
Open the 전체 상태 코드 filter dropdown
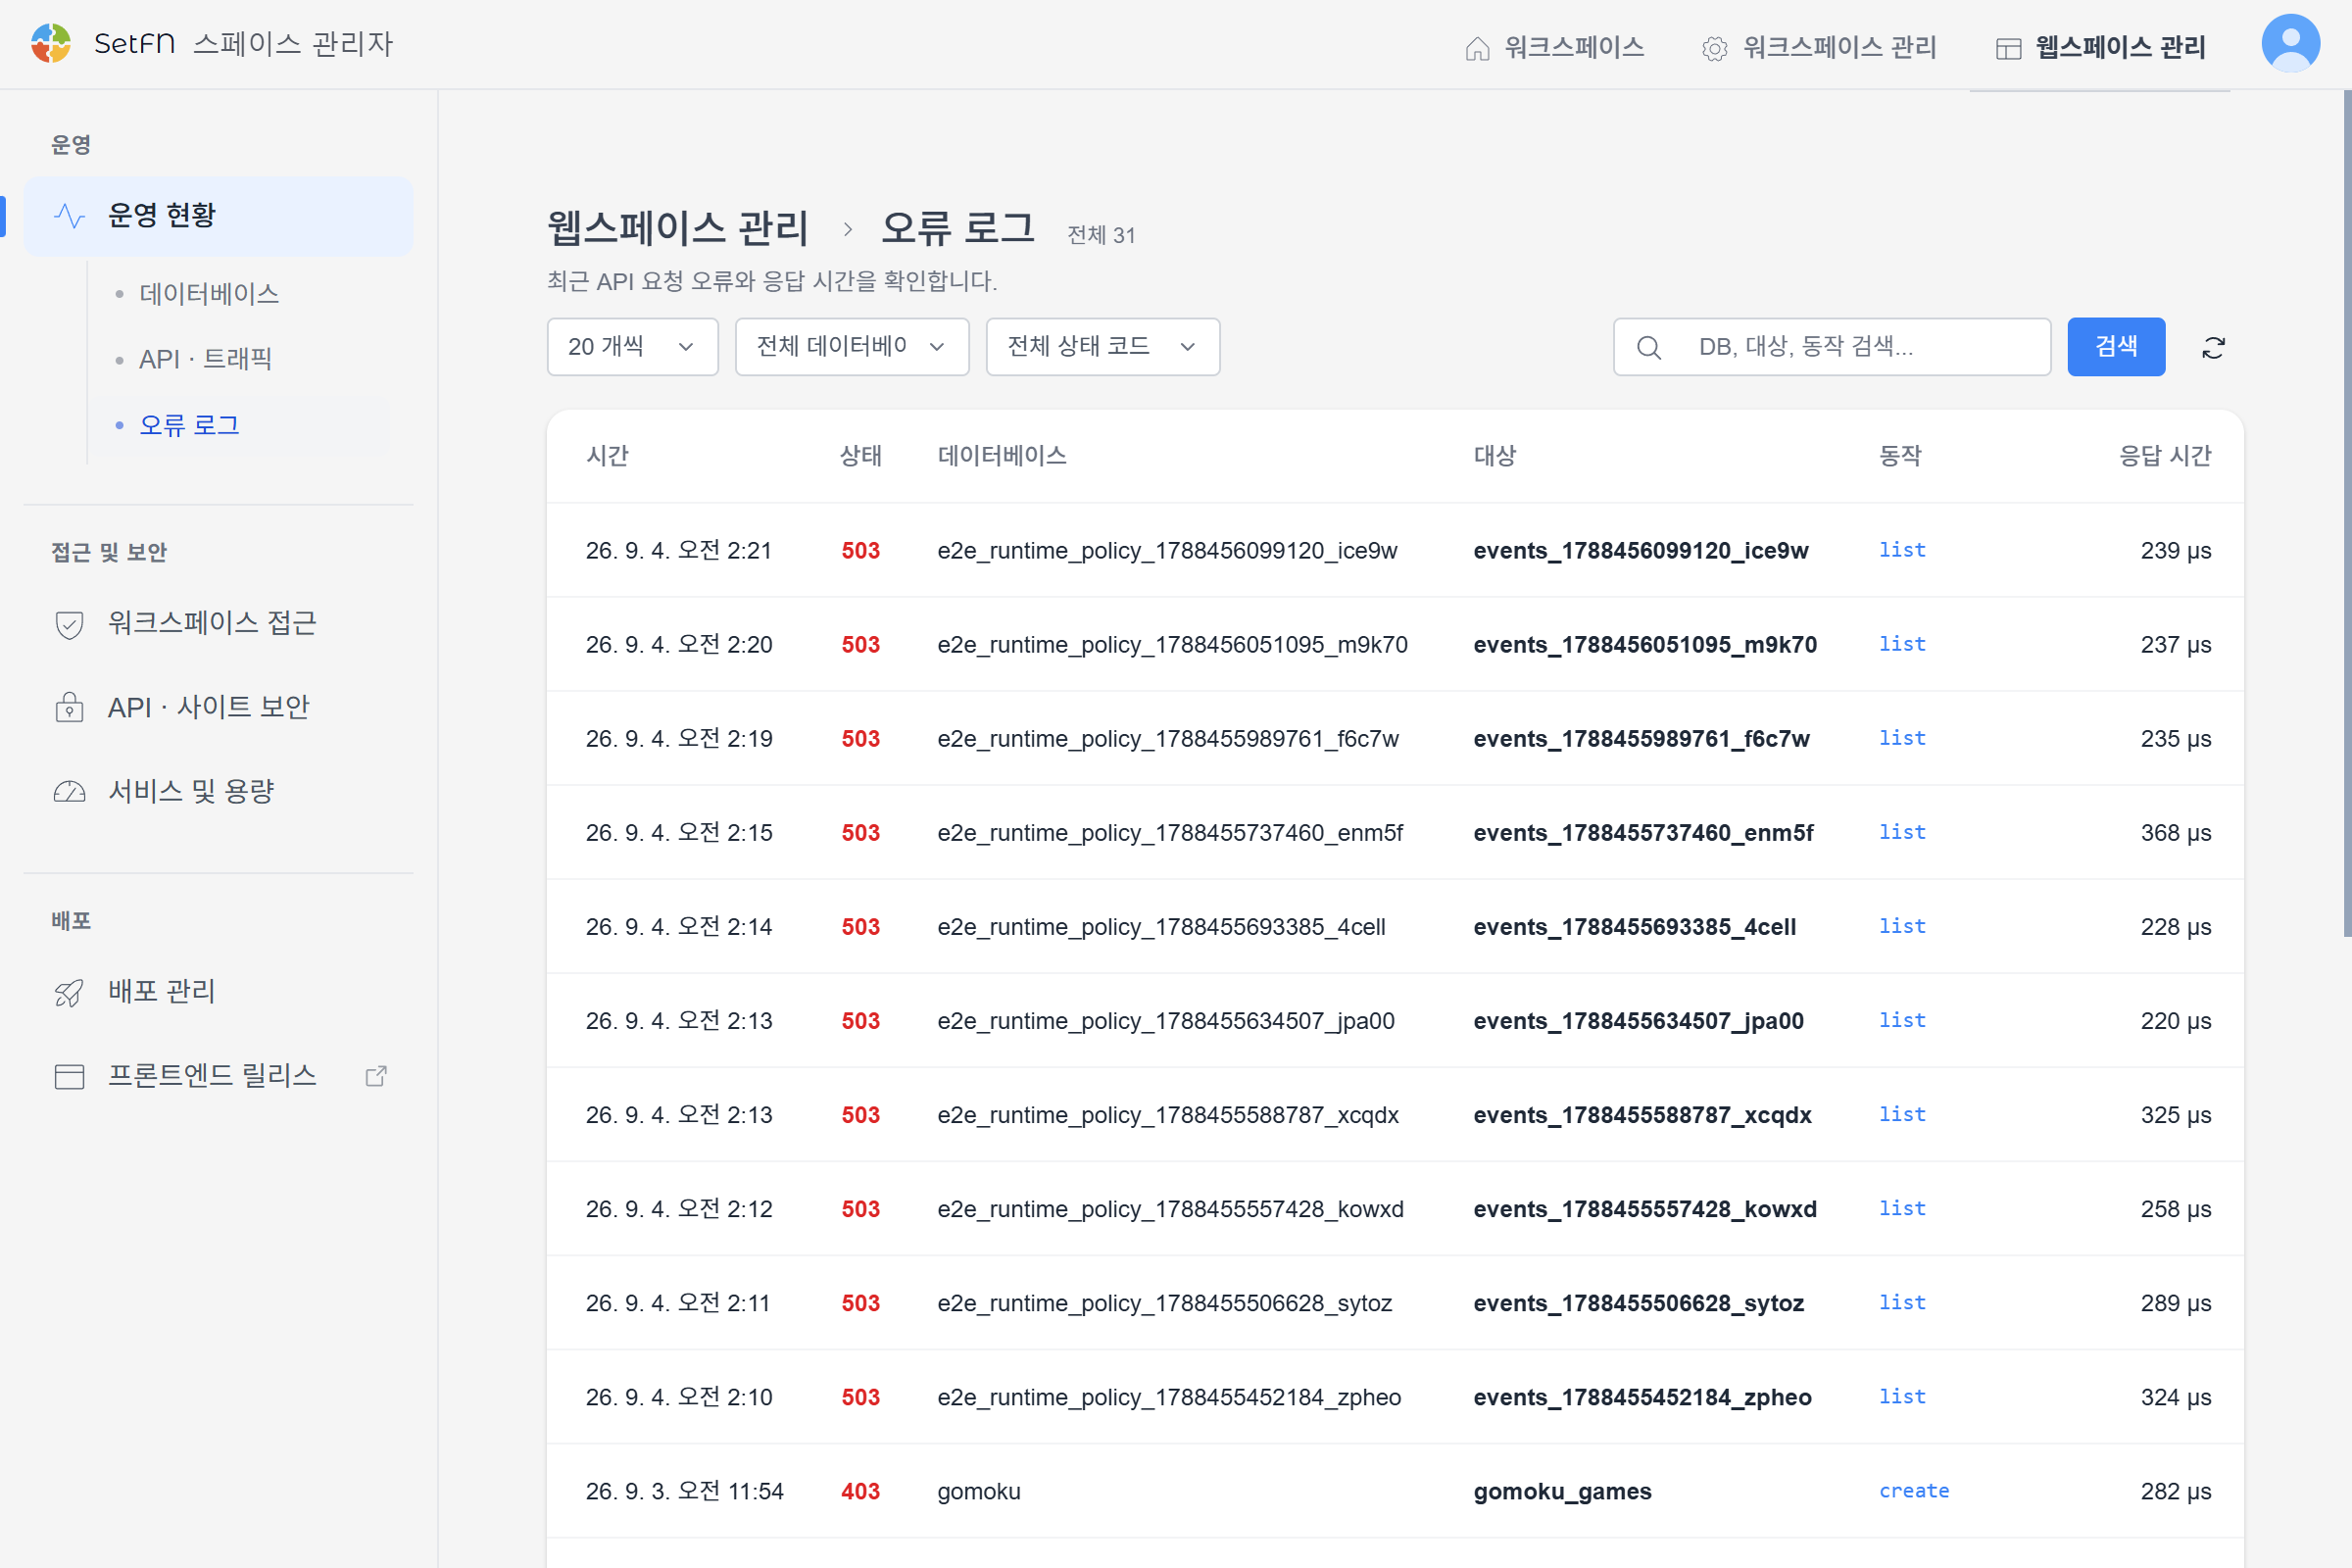[1102, 347]
